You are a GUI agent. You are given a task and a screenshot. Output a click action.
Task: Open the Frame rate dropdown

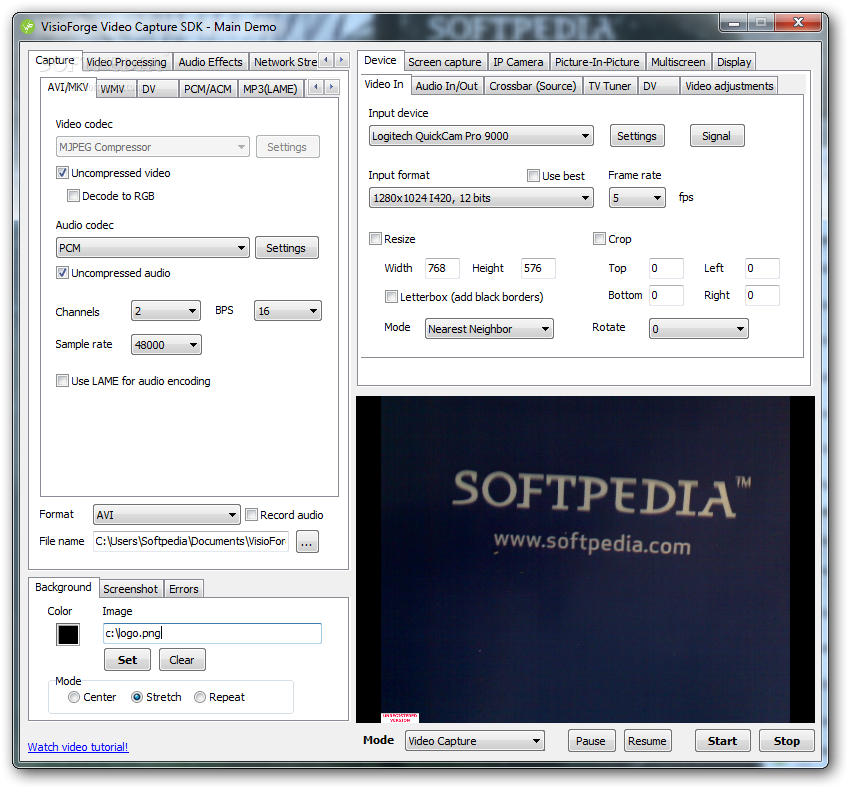[x=637, y=198]
